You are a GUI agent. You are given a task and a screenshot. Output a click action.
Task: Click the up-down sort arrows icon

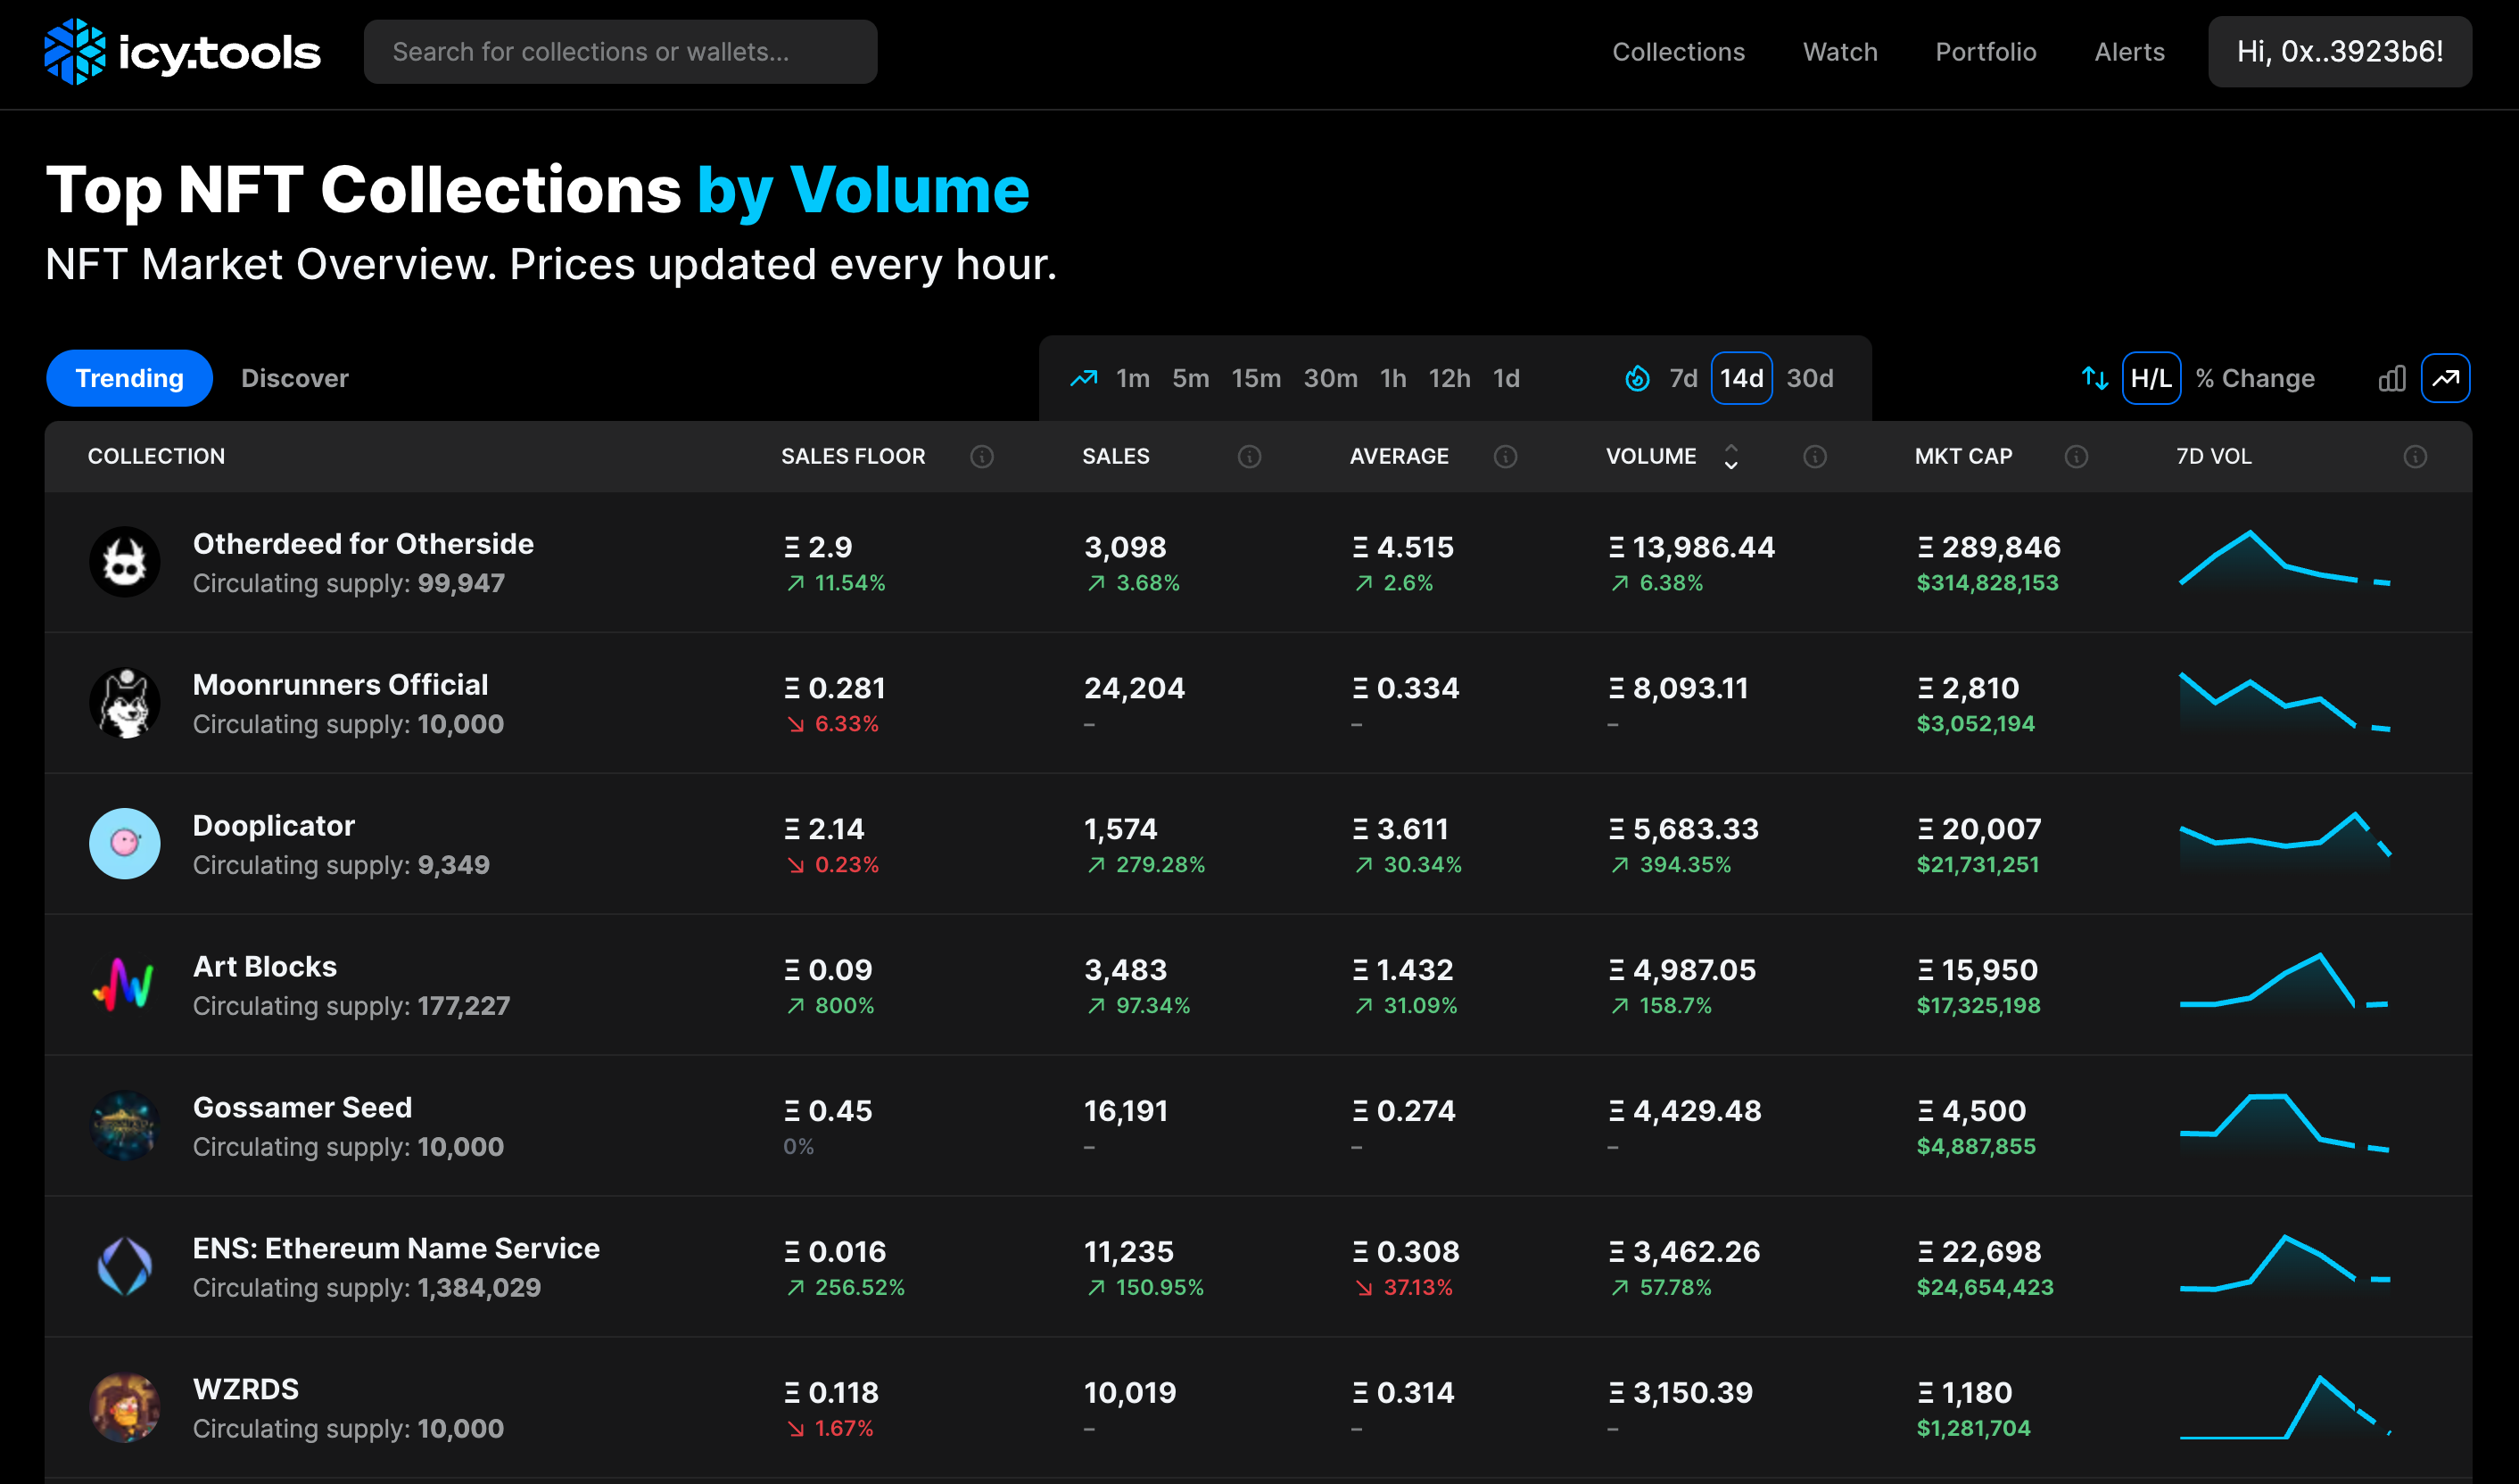pyautogui.click(x=2095, y=378)
